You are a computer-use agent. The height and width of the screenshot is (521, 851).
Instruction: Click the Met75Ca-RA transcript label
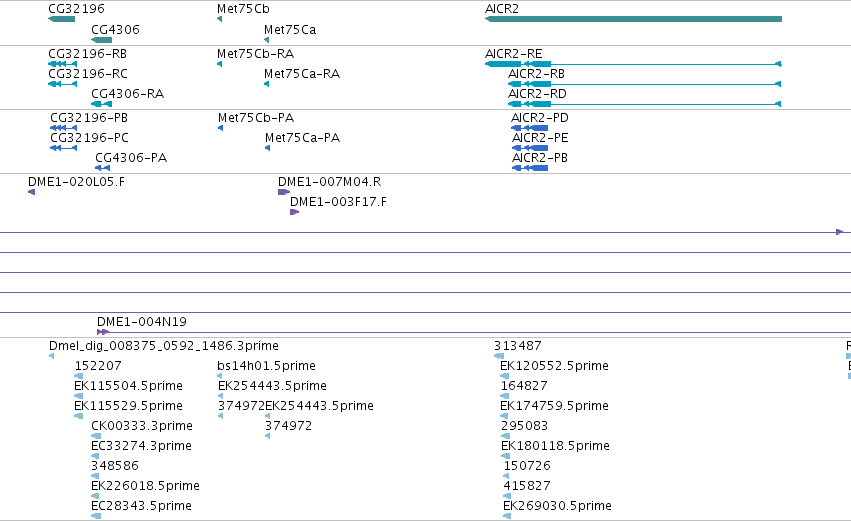tap(302, 74)
